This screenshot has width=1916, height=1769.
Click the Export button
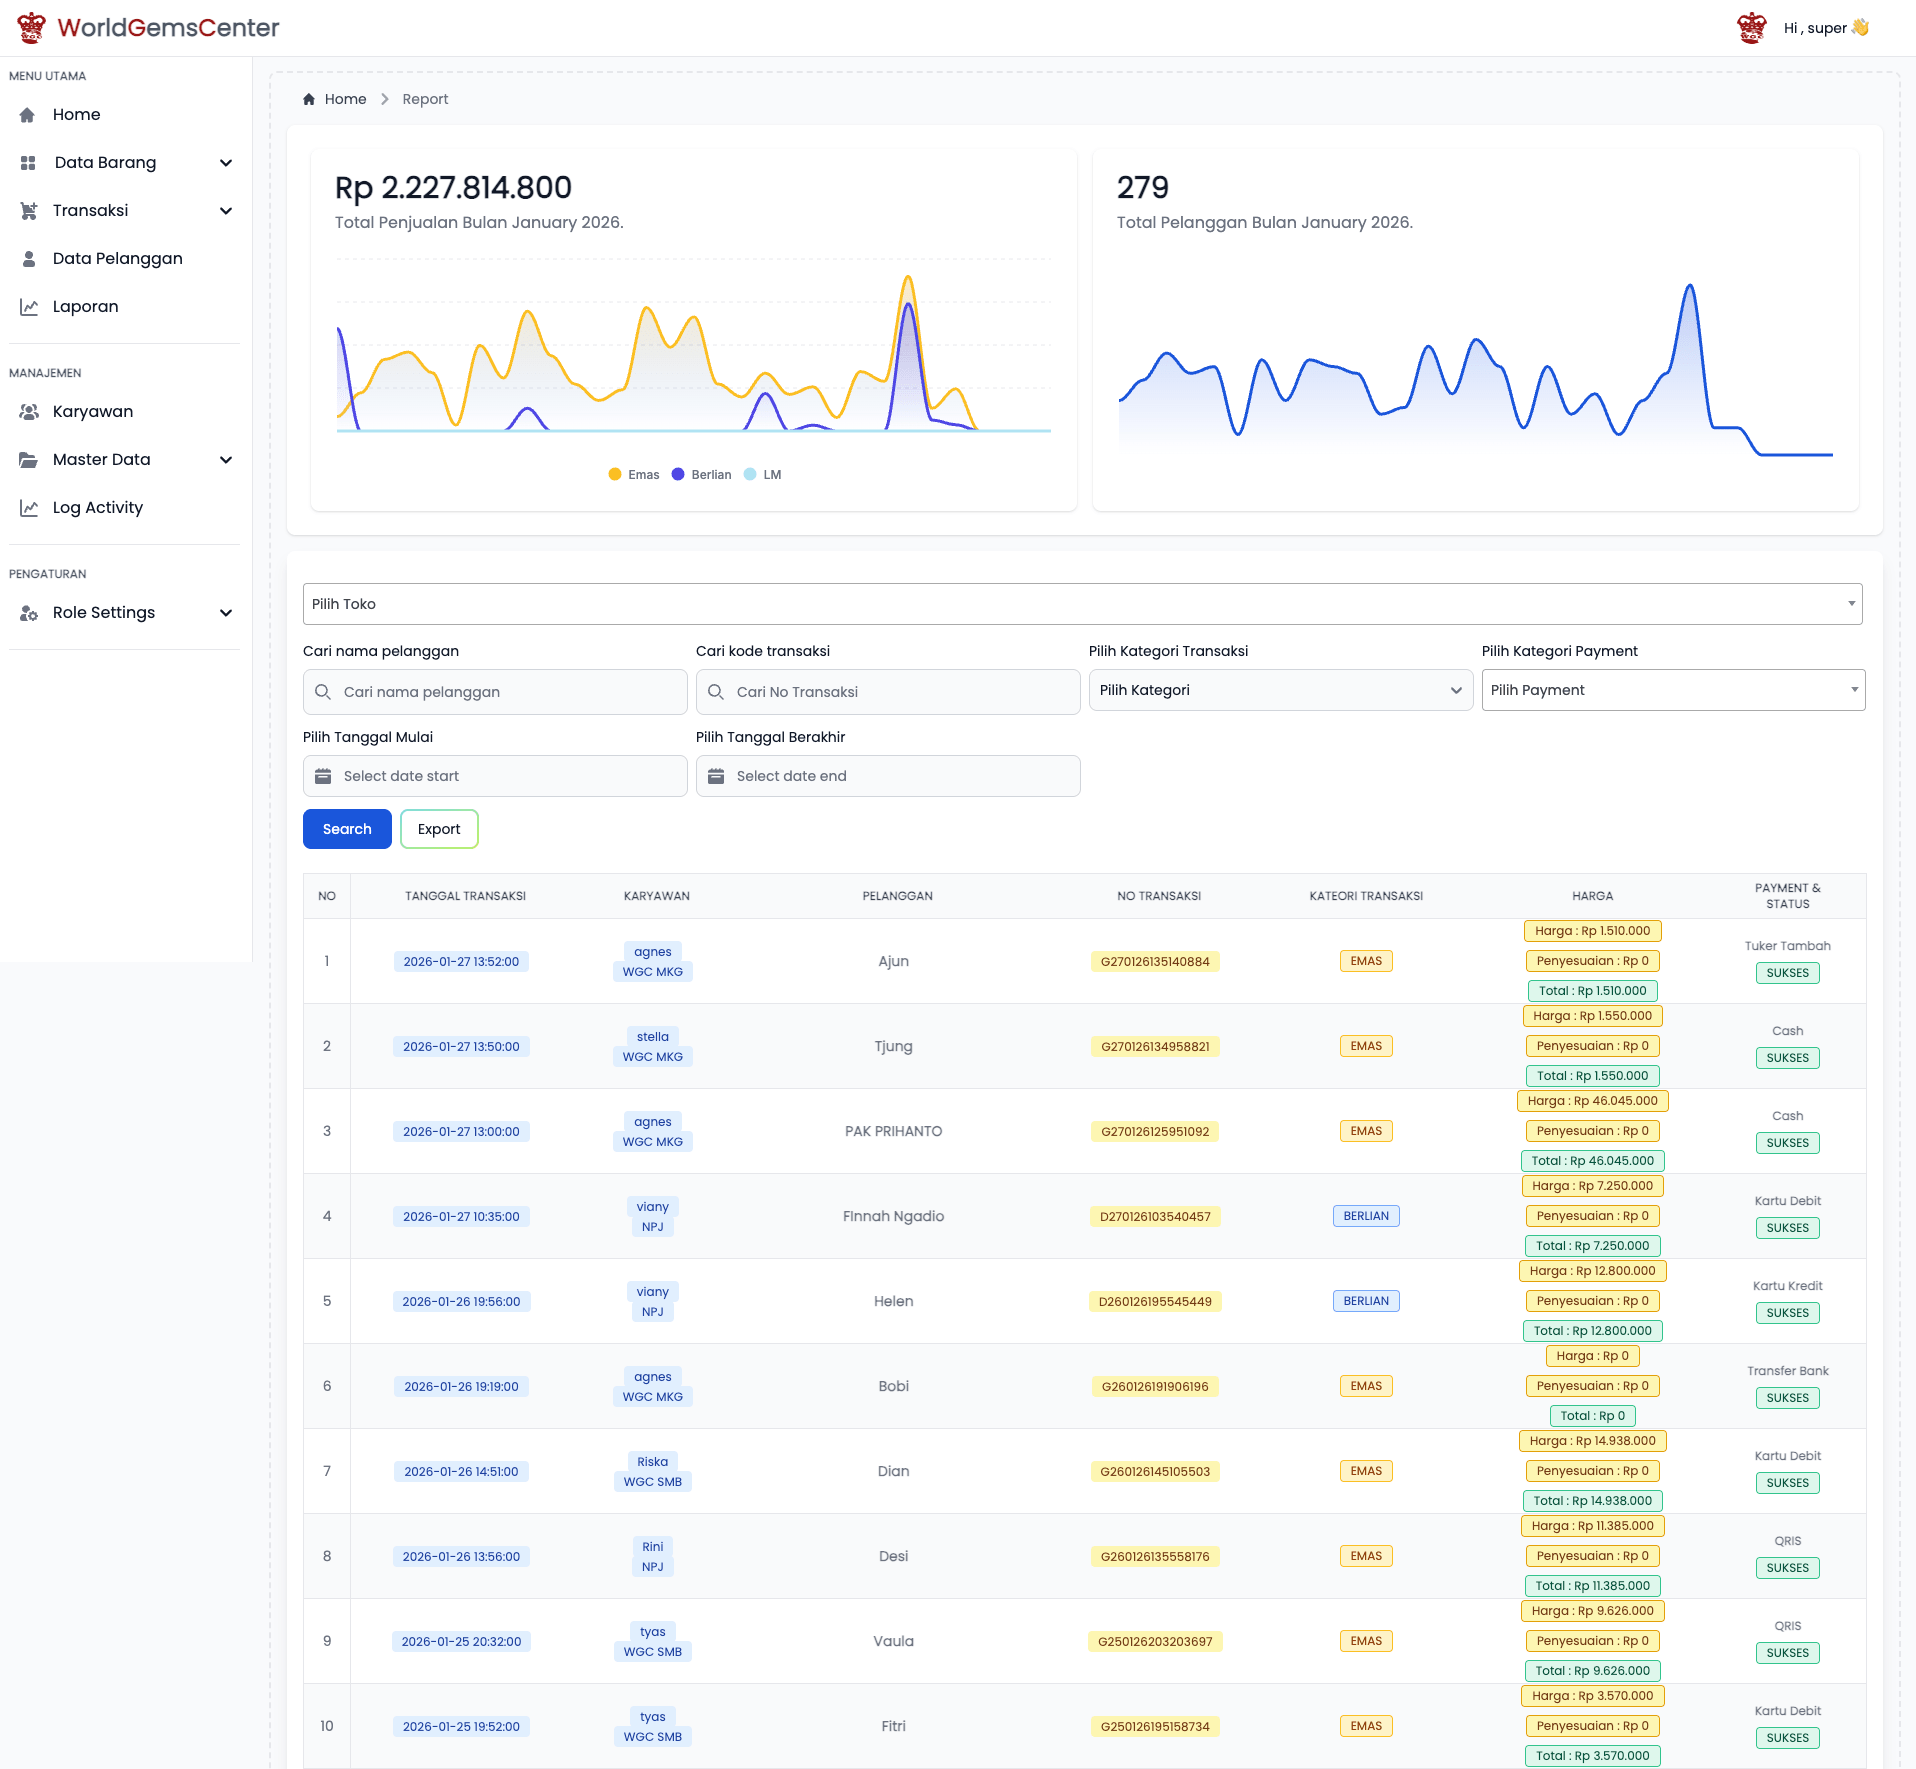(x=439, y=829)
